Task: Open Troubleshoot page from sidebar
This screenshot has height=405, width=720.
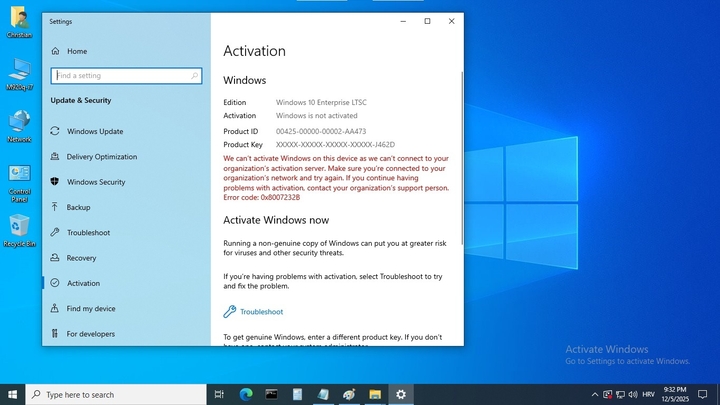Action: pos(88,233)
